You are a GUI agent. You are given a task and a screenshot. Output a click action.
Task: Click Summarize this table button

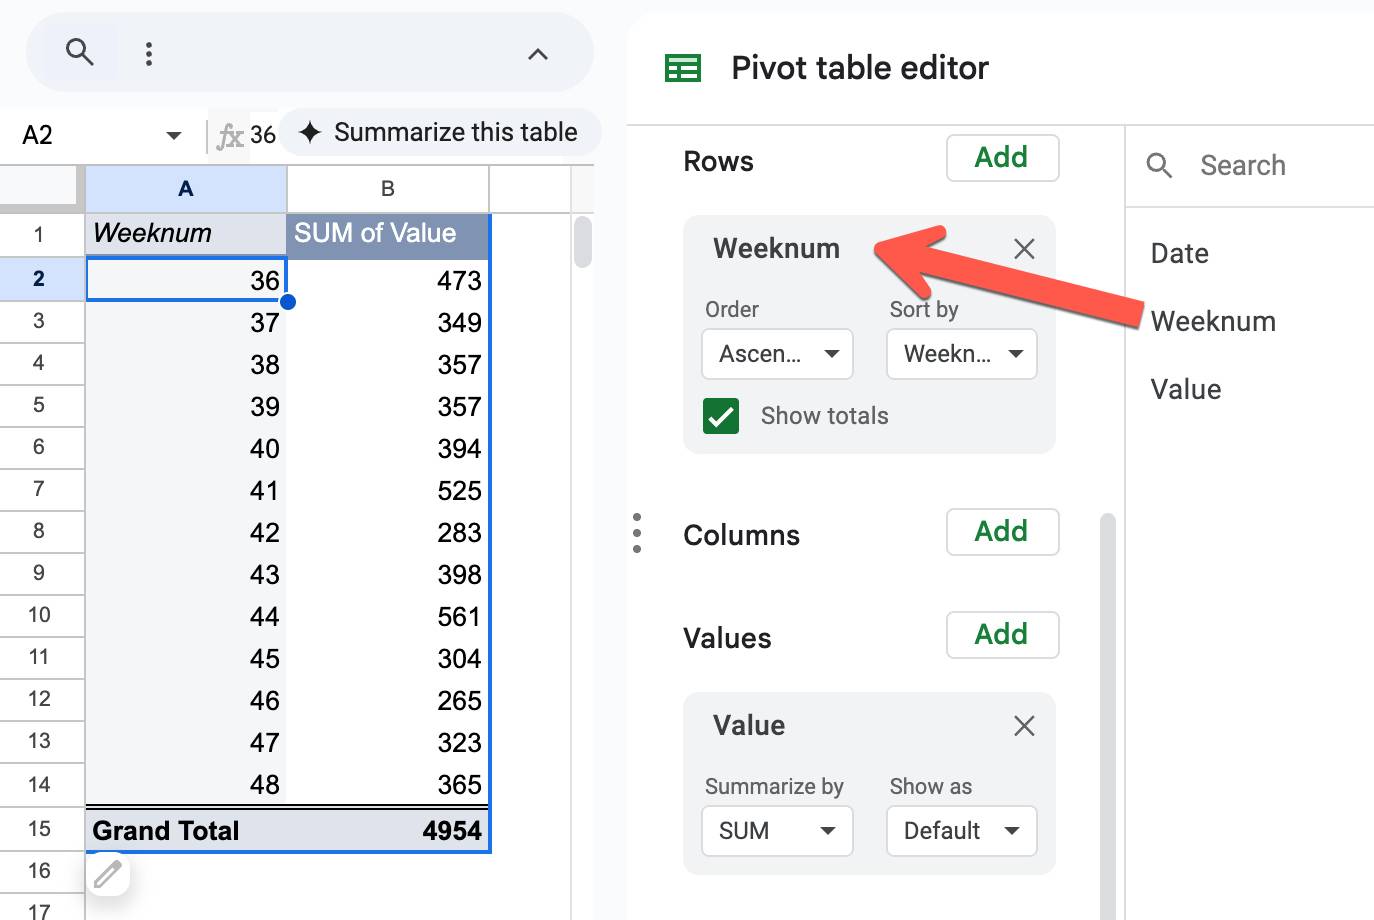439,132
